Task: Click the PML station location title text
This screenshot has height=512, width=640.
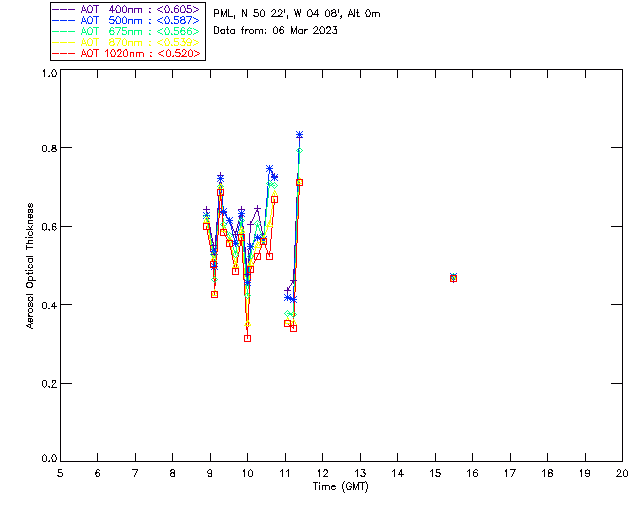Action: pos(297,13)
